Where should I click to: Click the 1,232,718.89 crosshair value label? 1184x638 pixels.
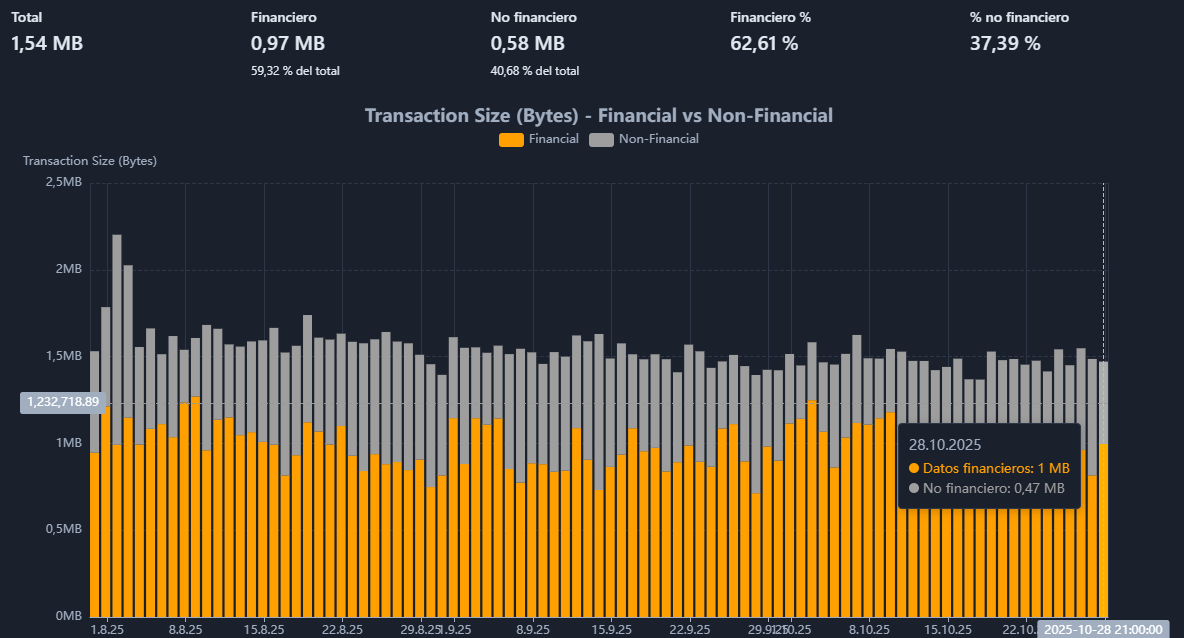pos(63,402)
